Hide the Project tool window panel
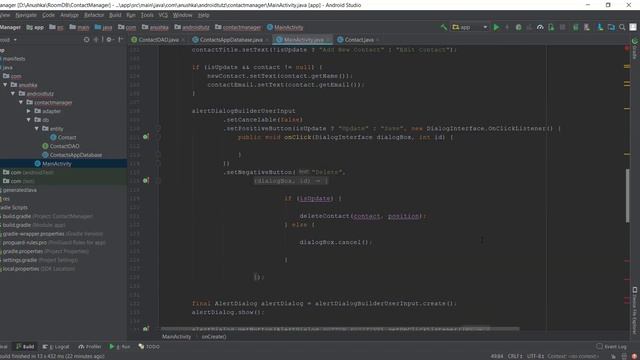 tap(120, 40)
